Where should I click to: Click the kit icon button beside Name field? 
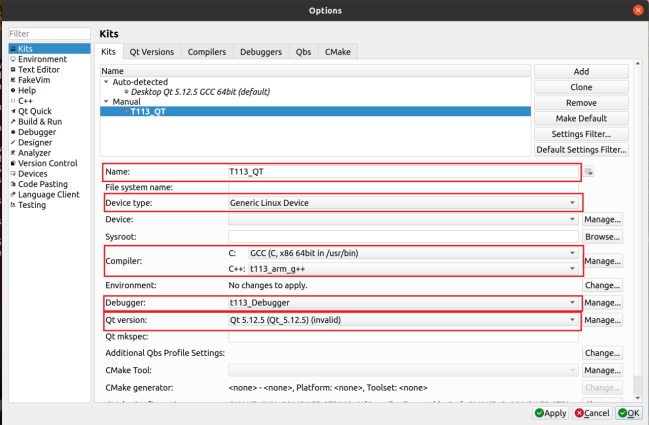[589, 171]
